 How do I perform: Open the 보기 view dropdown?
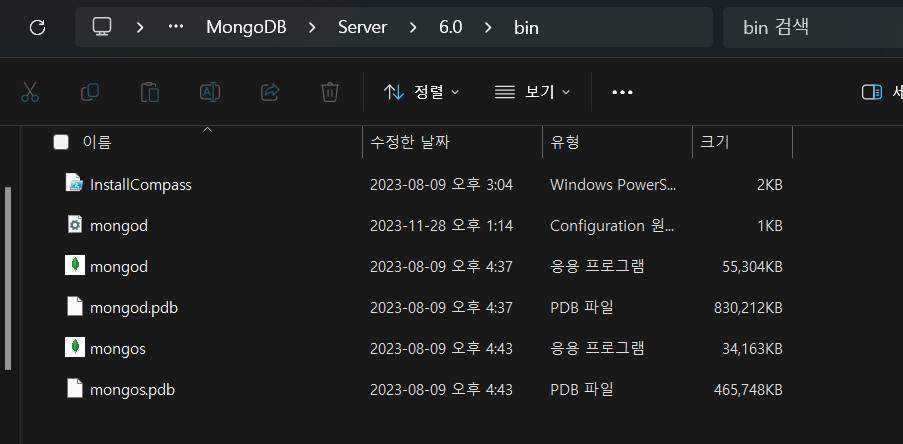pos(532,92)
